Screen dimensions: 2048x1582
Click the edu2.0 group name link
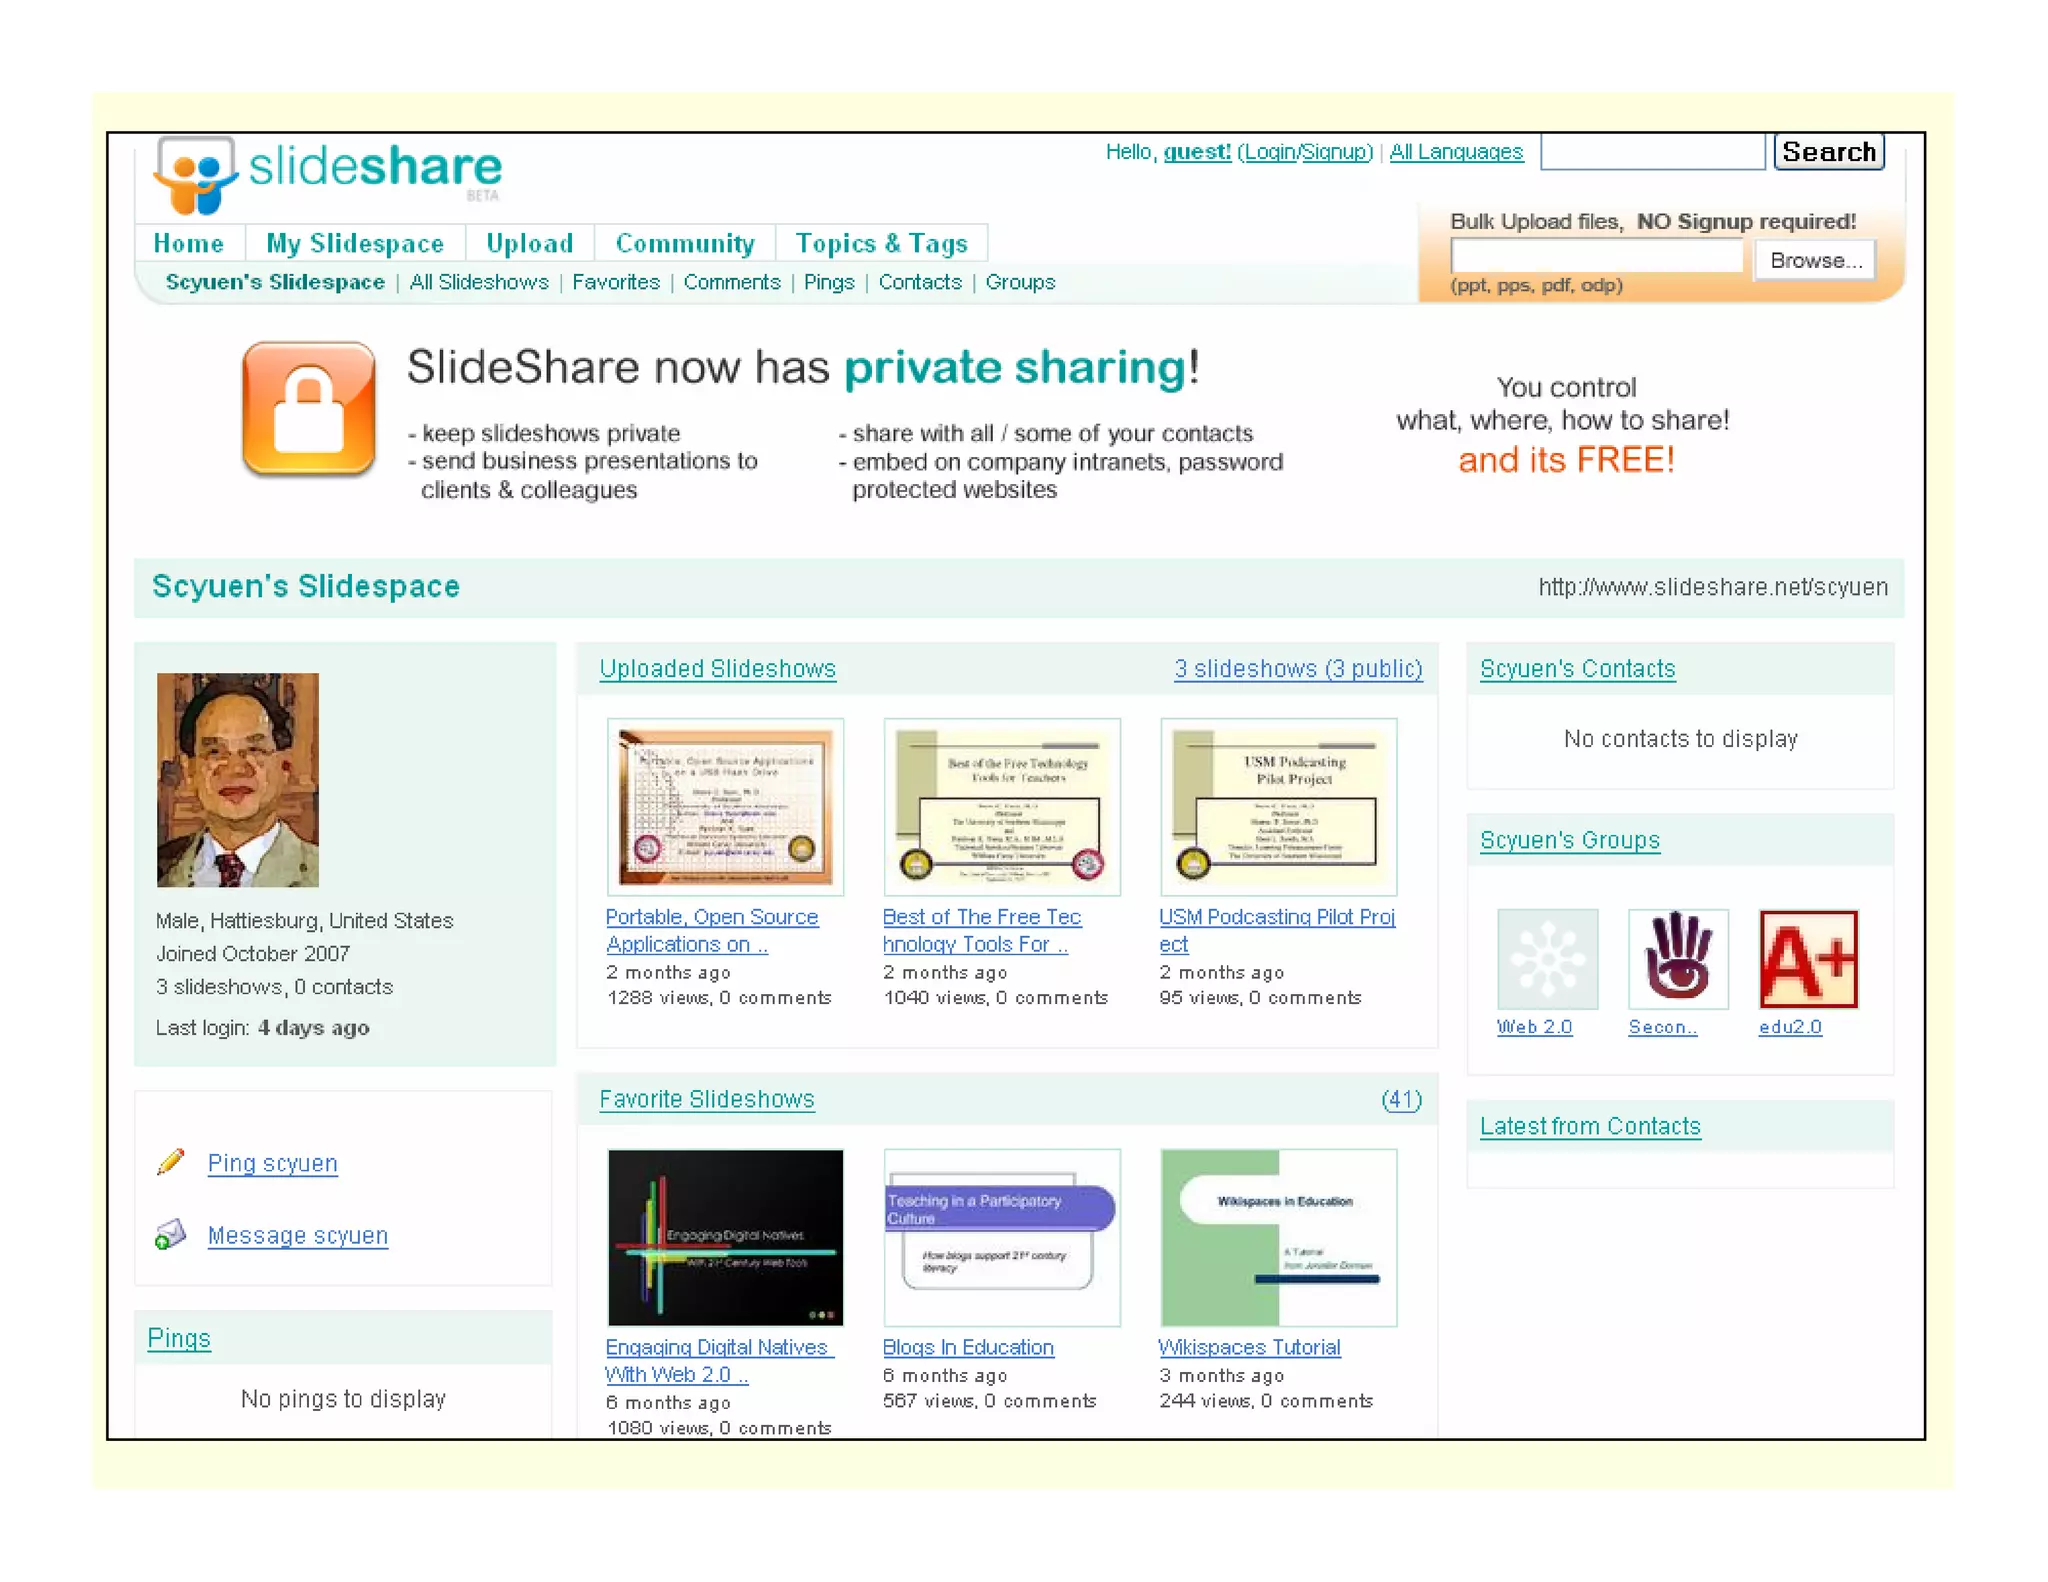point(1790,1026)
